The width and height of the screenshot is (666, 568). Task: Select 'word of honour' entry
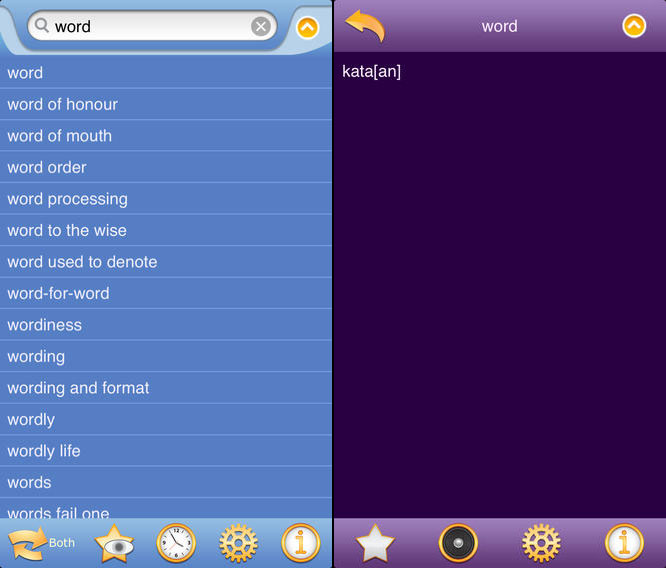point(166,104)
